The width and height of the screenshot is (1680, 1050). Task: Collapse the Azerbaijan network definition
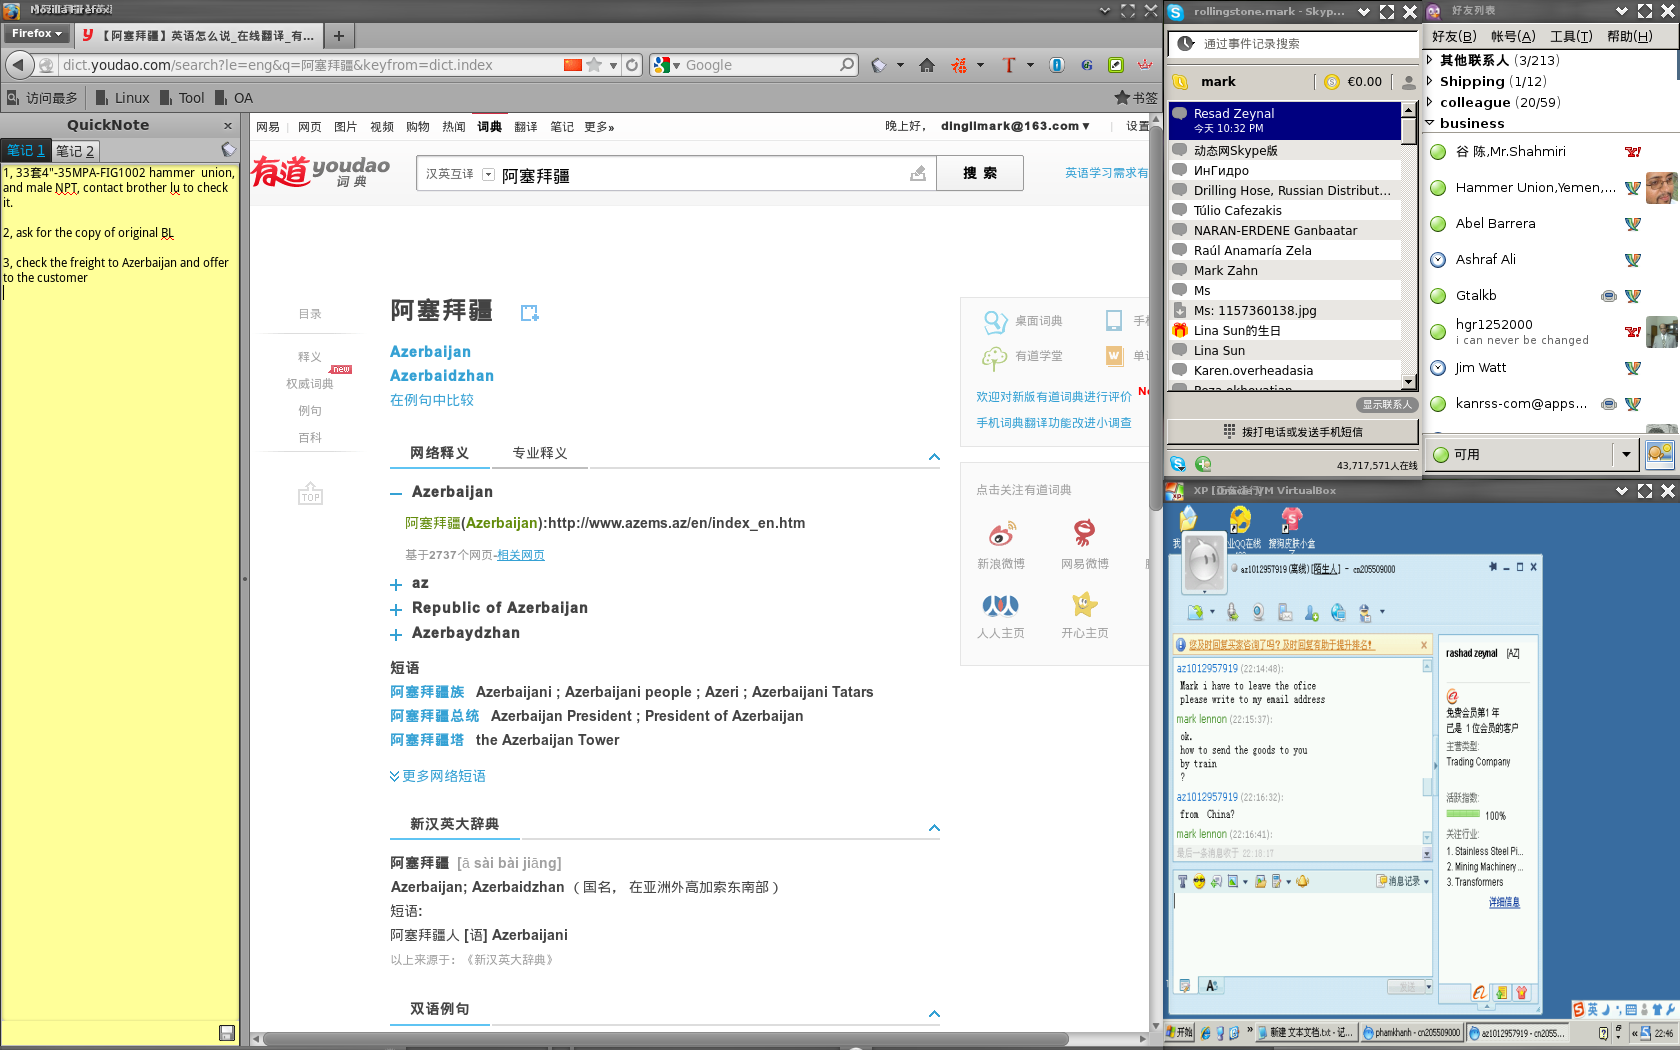coord(396,493)
